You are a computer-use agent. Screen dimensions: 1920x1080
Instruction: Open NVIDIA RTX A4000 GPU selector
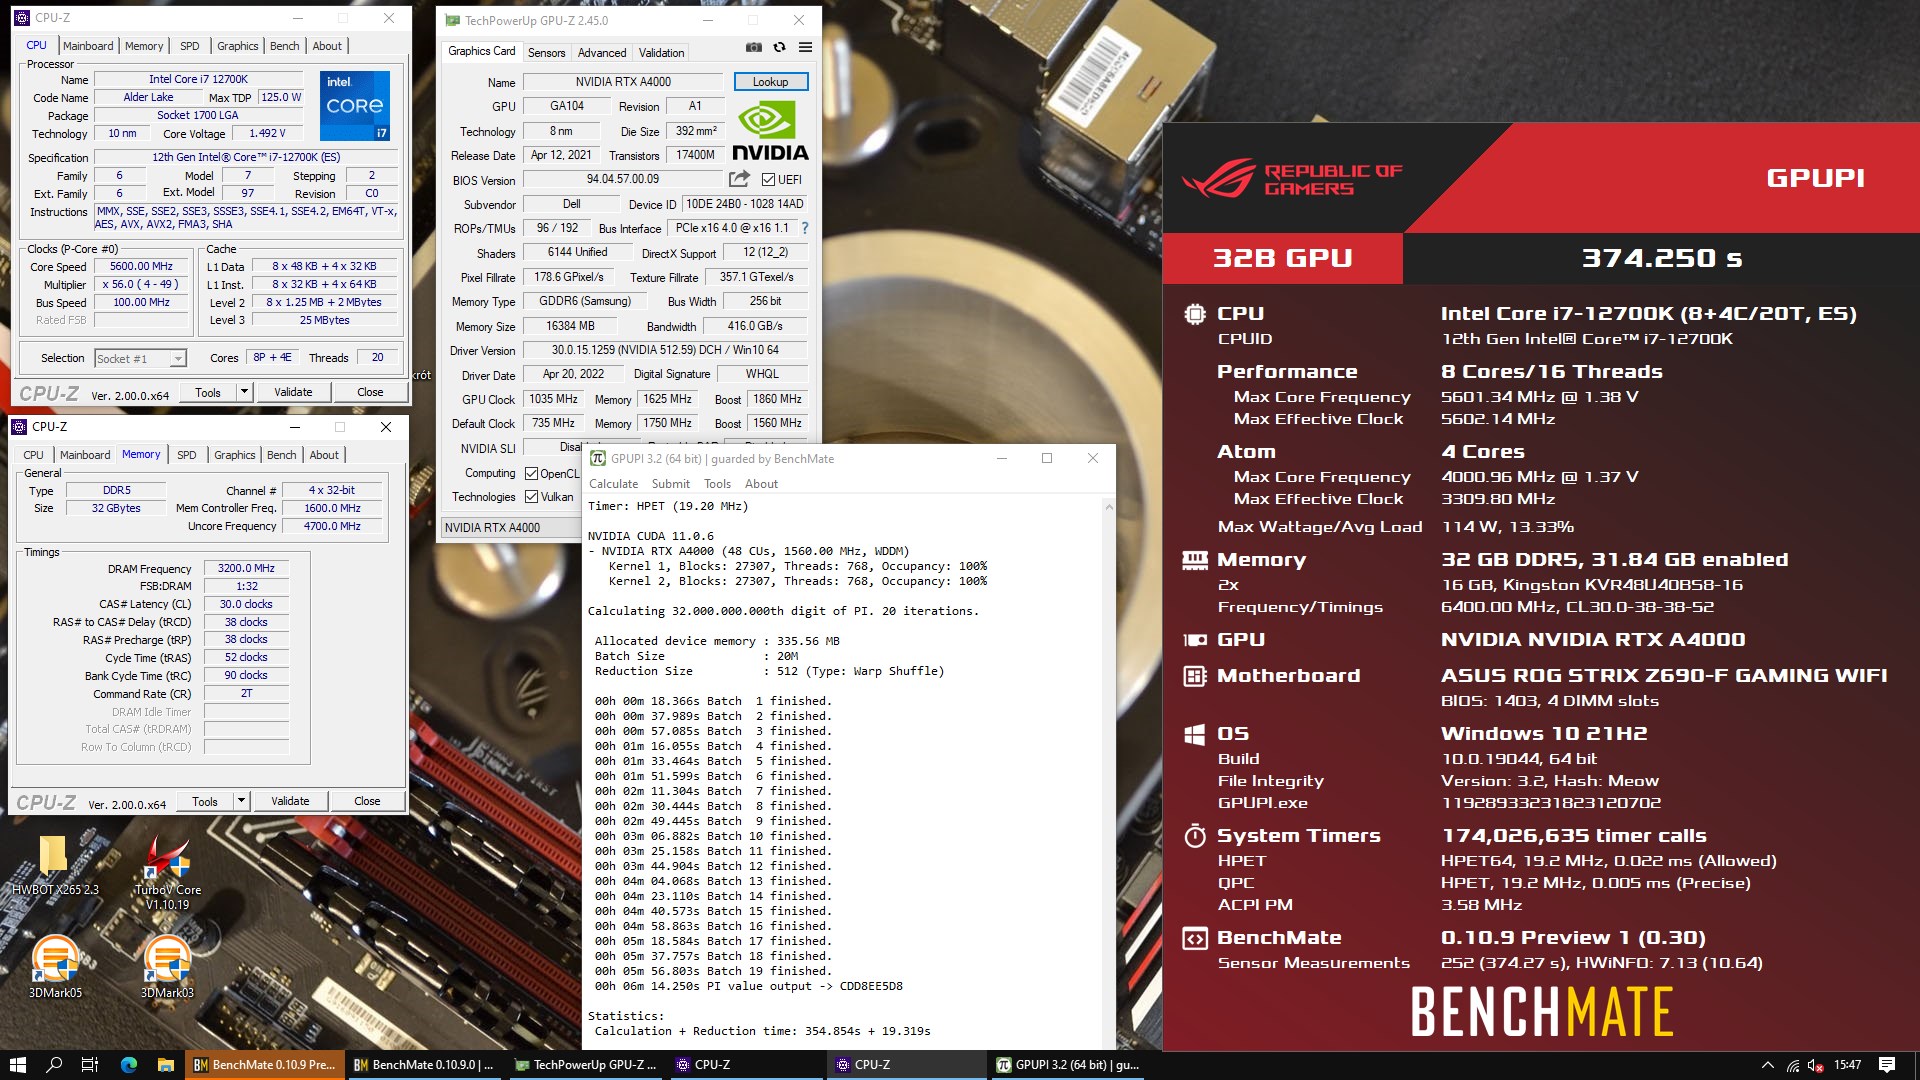pos(510,527)
